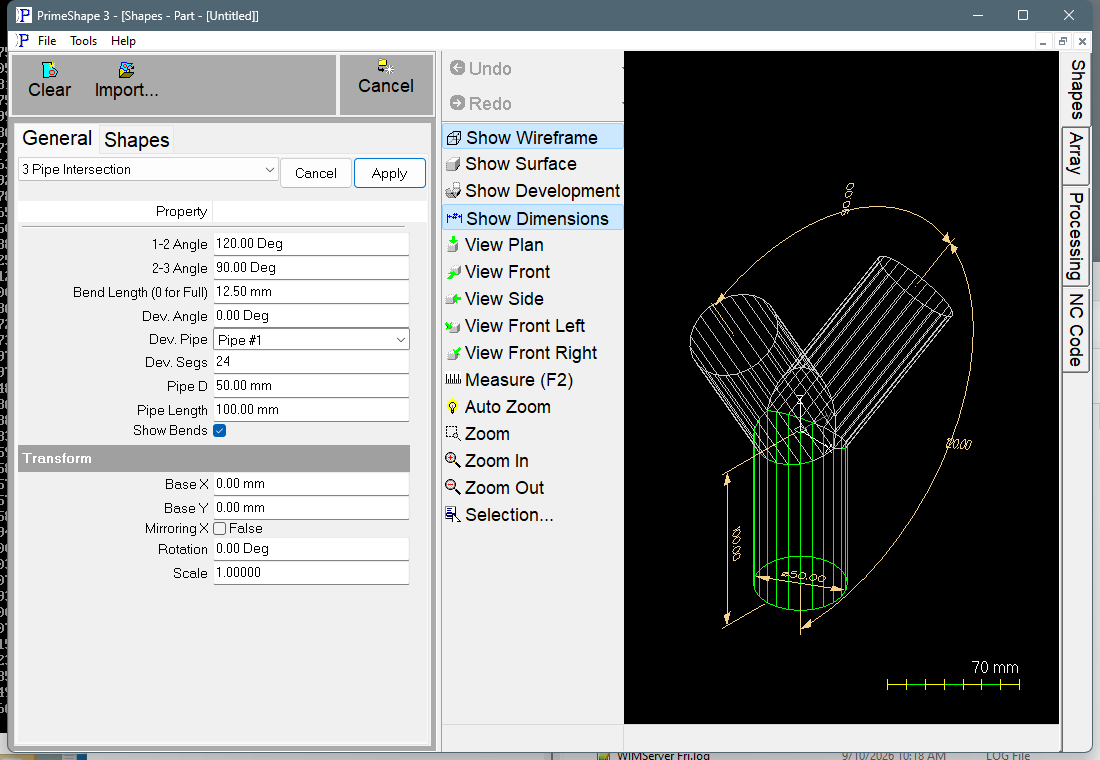Click the Redo arrow icon
1100x760 pixels.
[457, 103]
